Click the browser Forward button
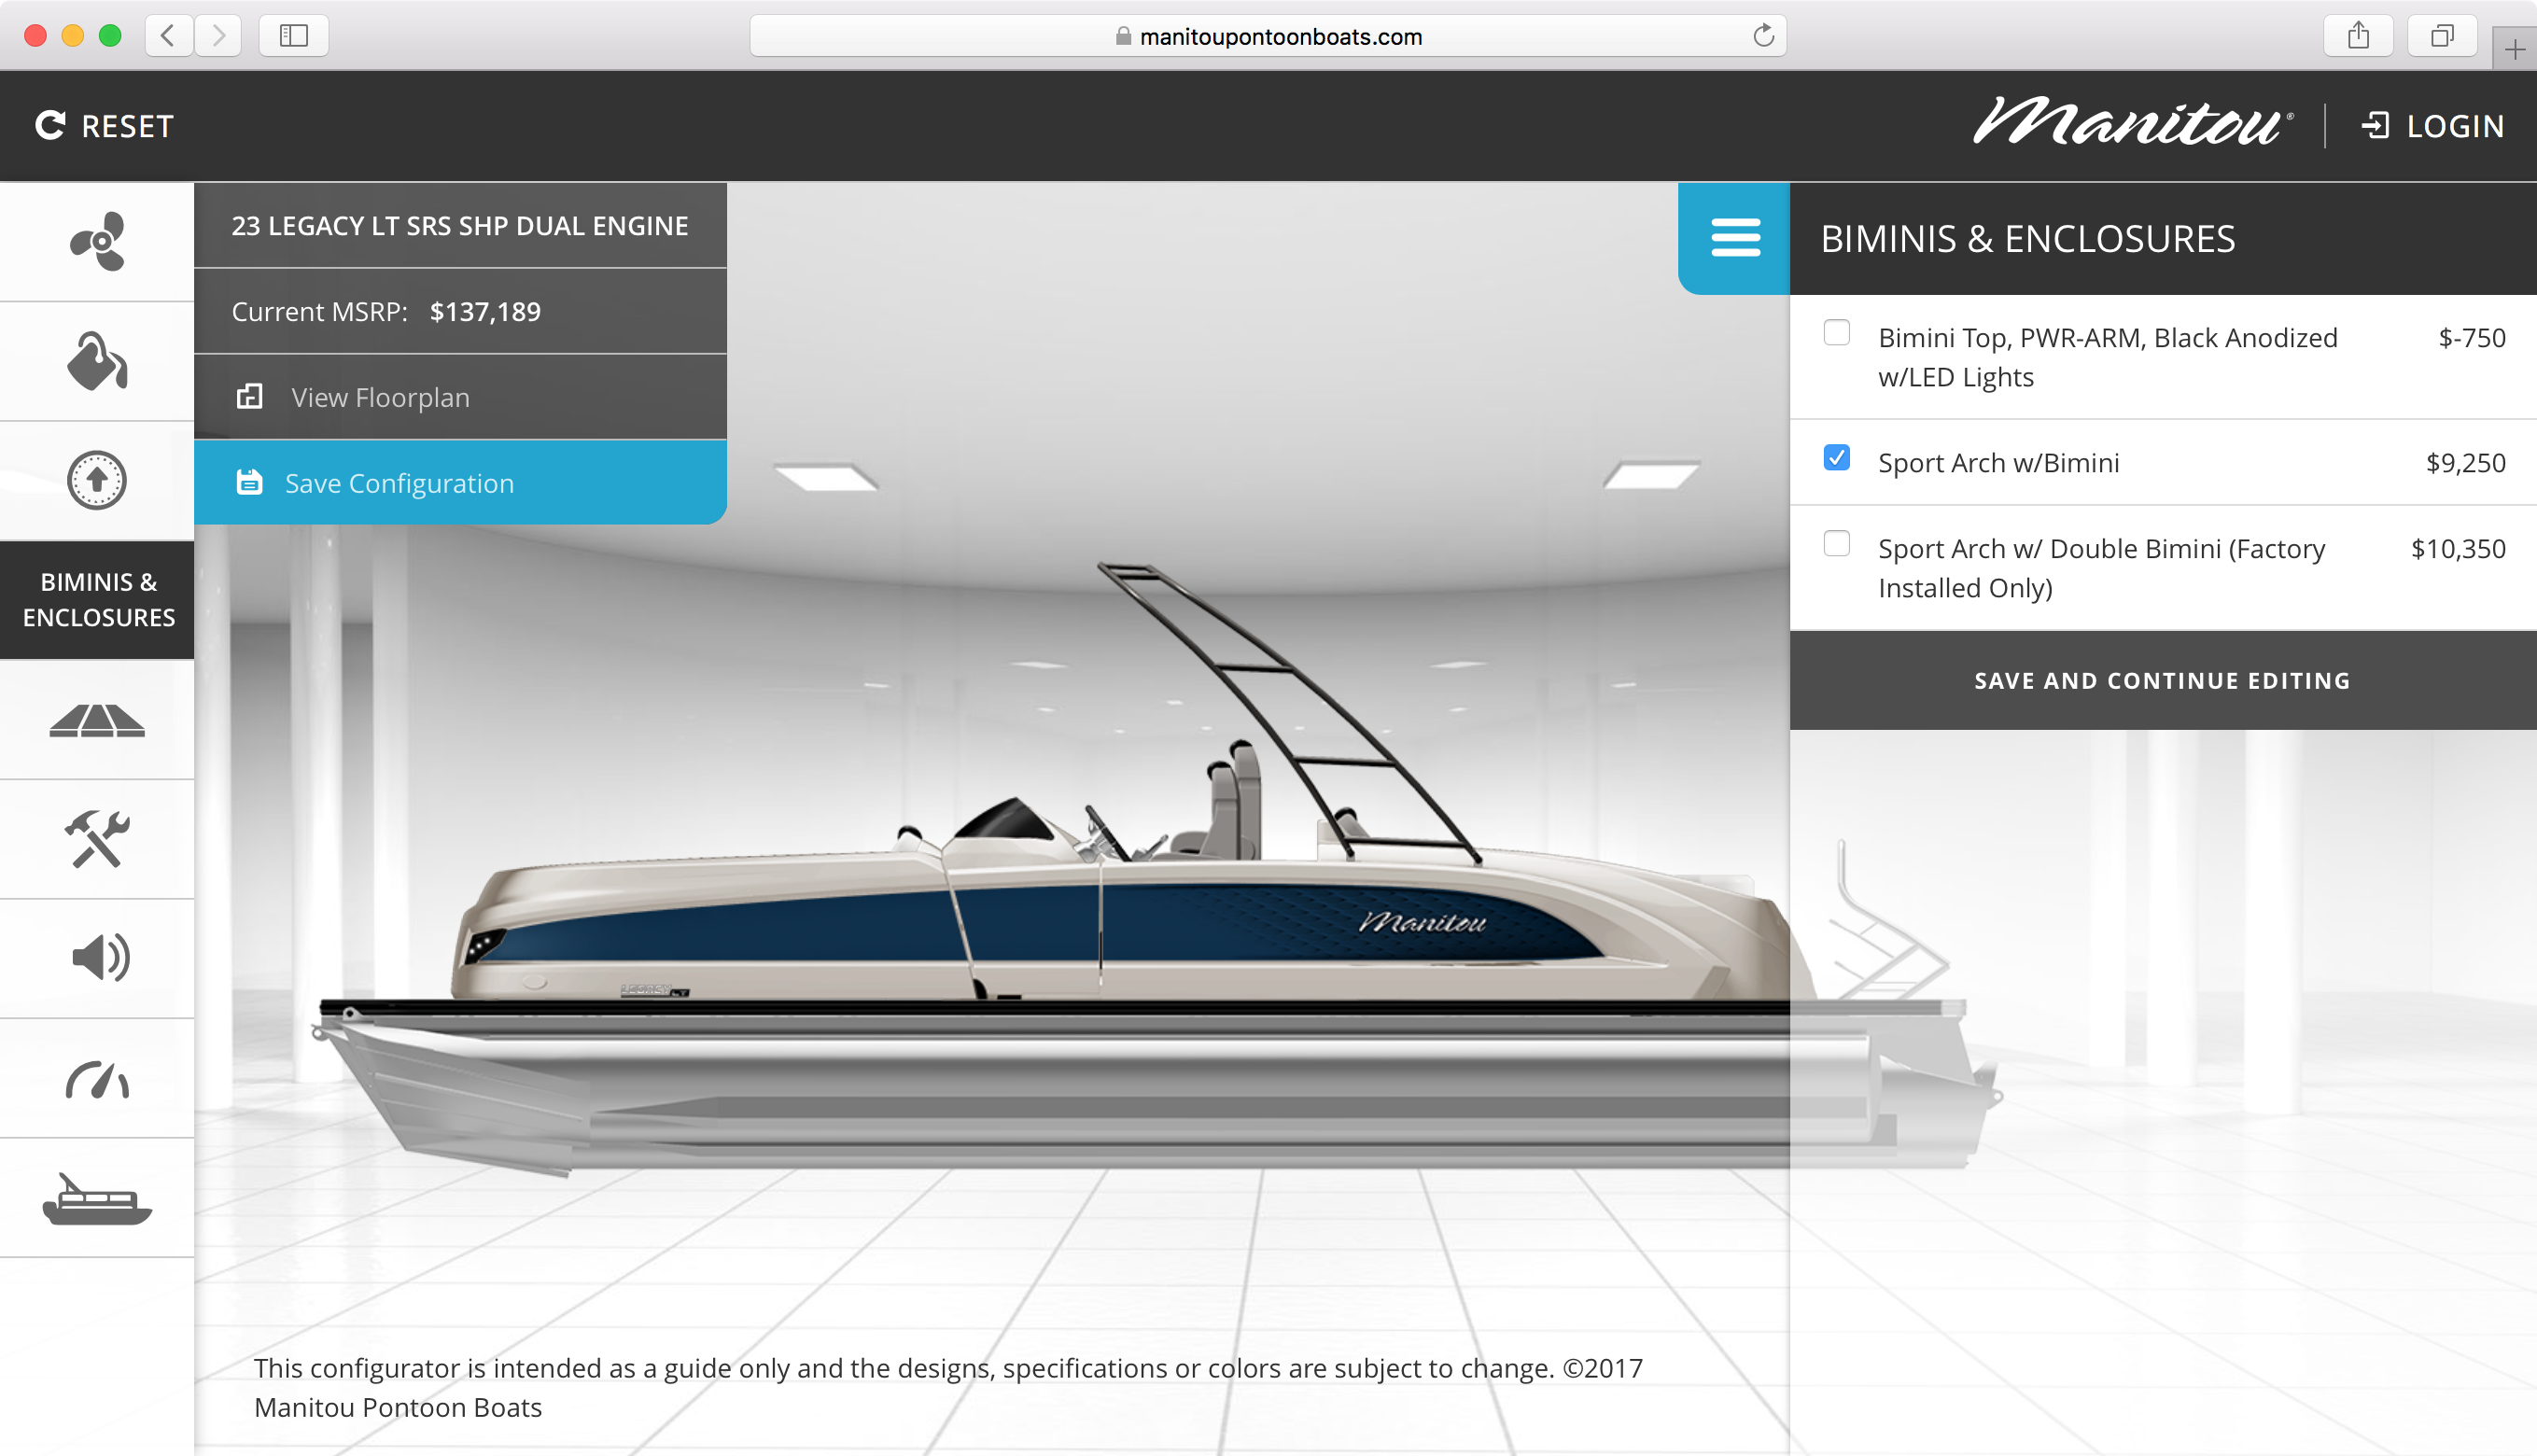The width and height of the screenshot is (2537, 1456). pyautogui.click(x=218, y=36)
